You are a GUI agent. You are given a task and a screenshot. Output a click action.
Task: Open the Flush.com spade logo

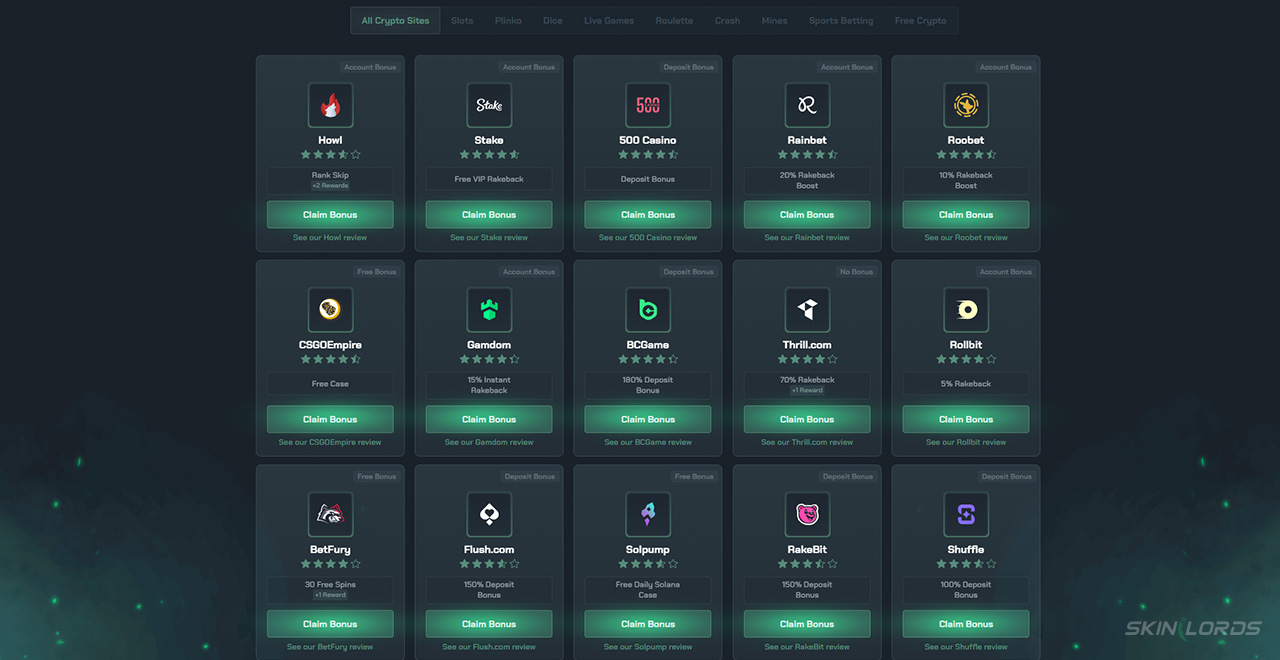(x=489, y=515)
